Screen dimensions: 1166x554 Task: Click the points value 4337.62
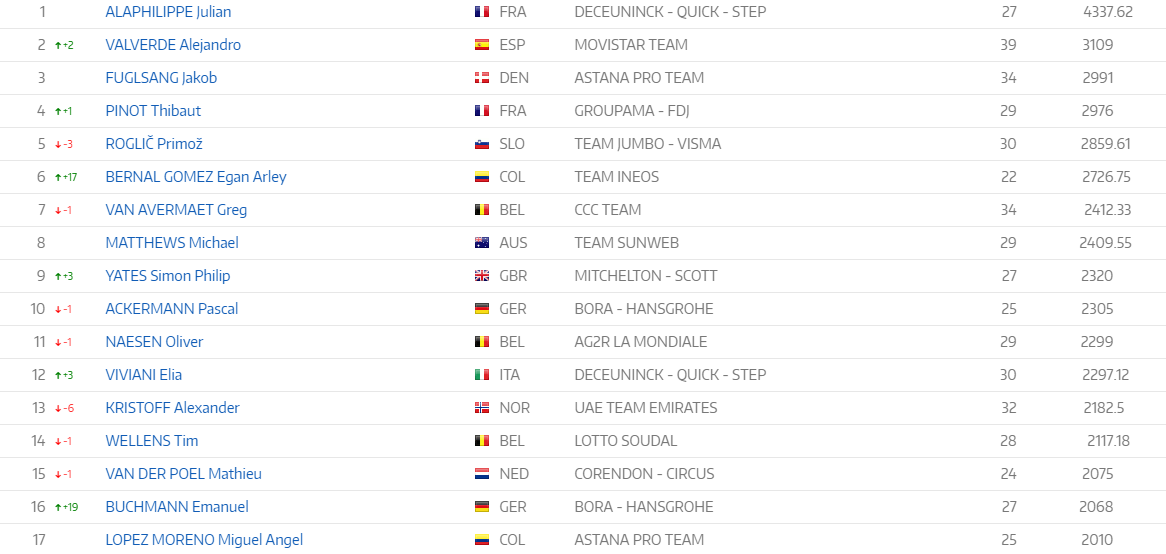click(x=1108, y=12)
